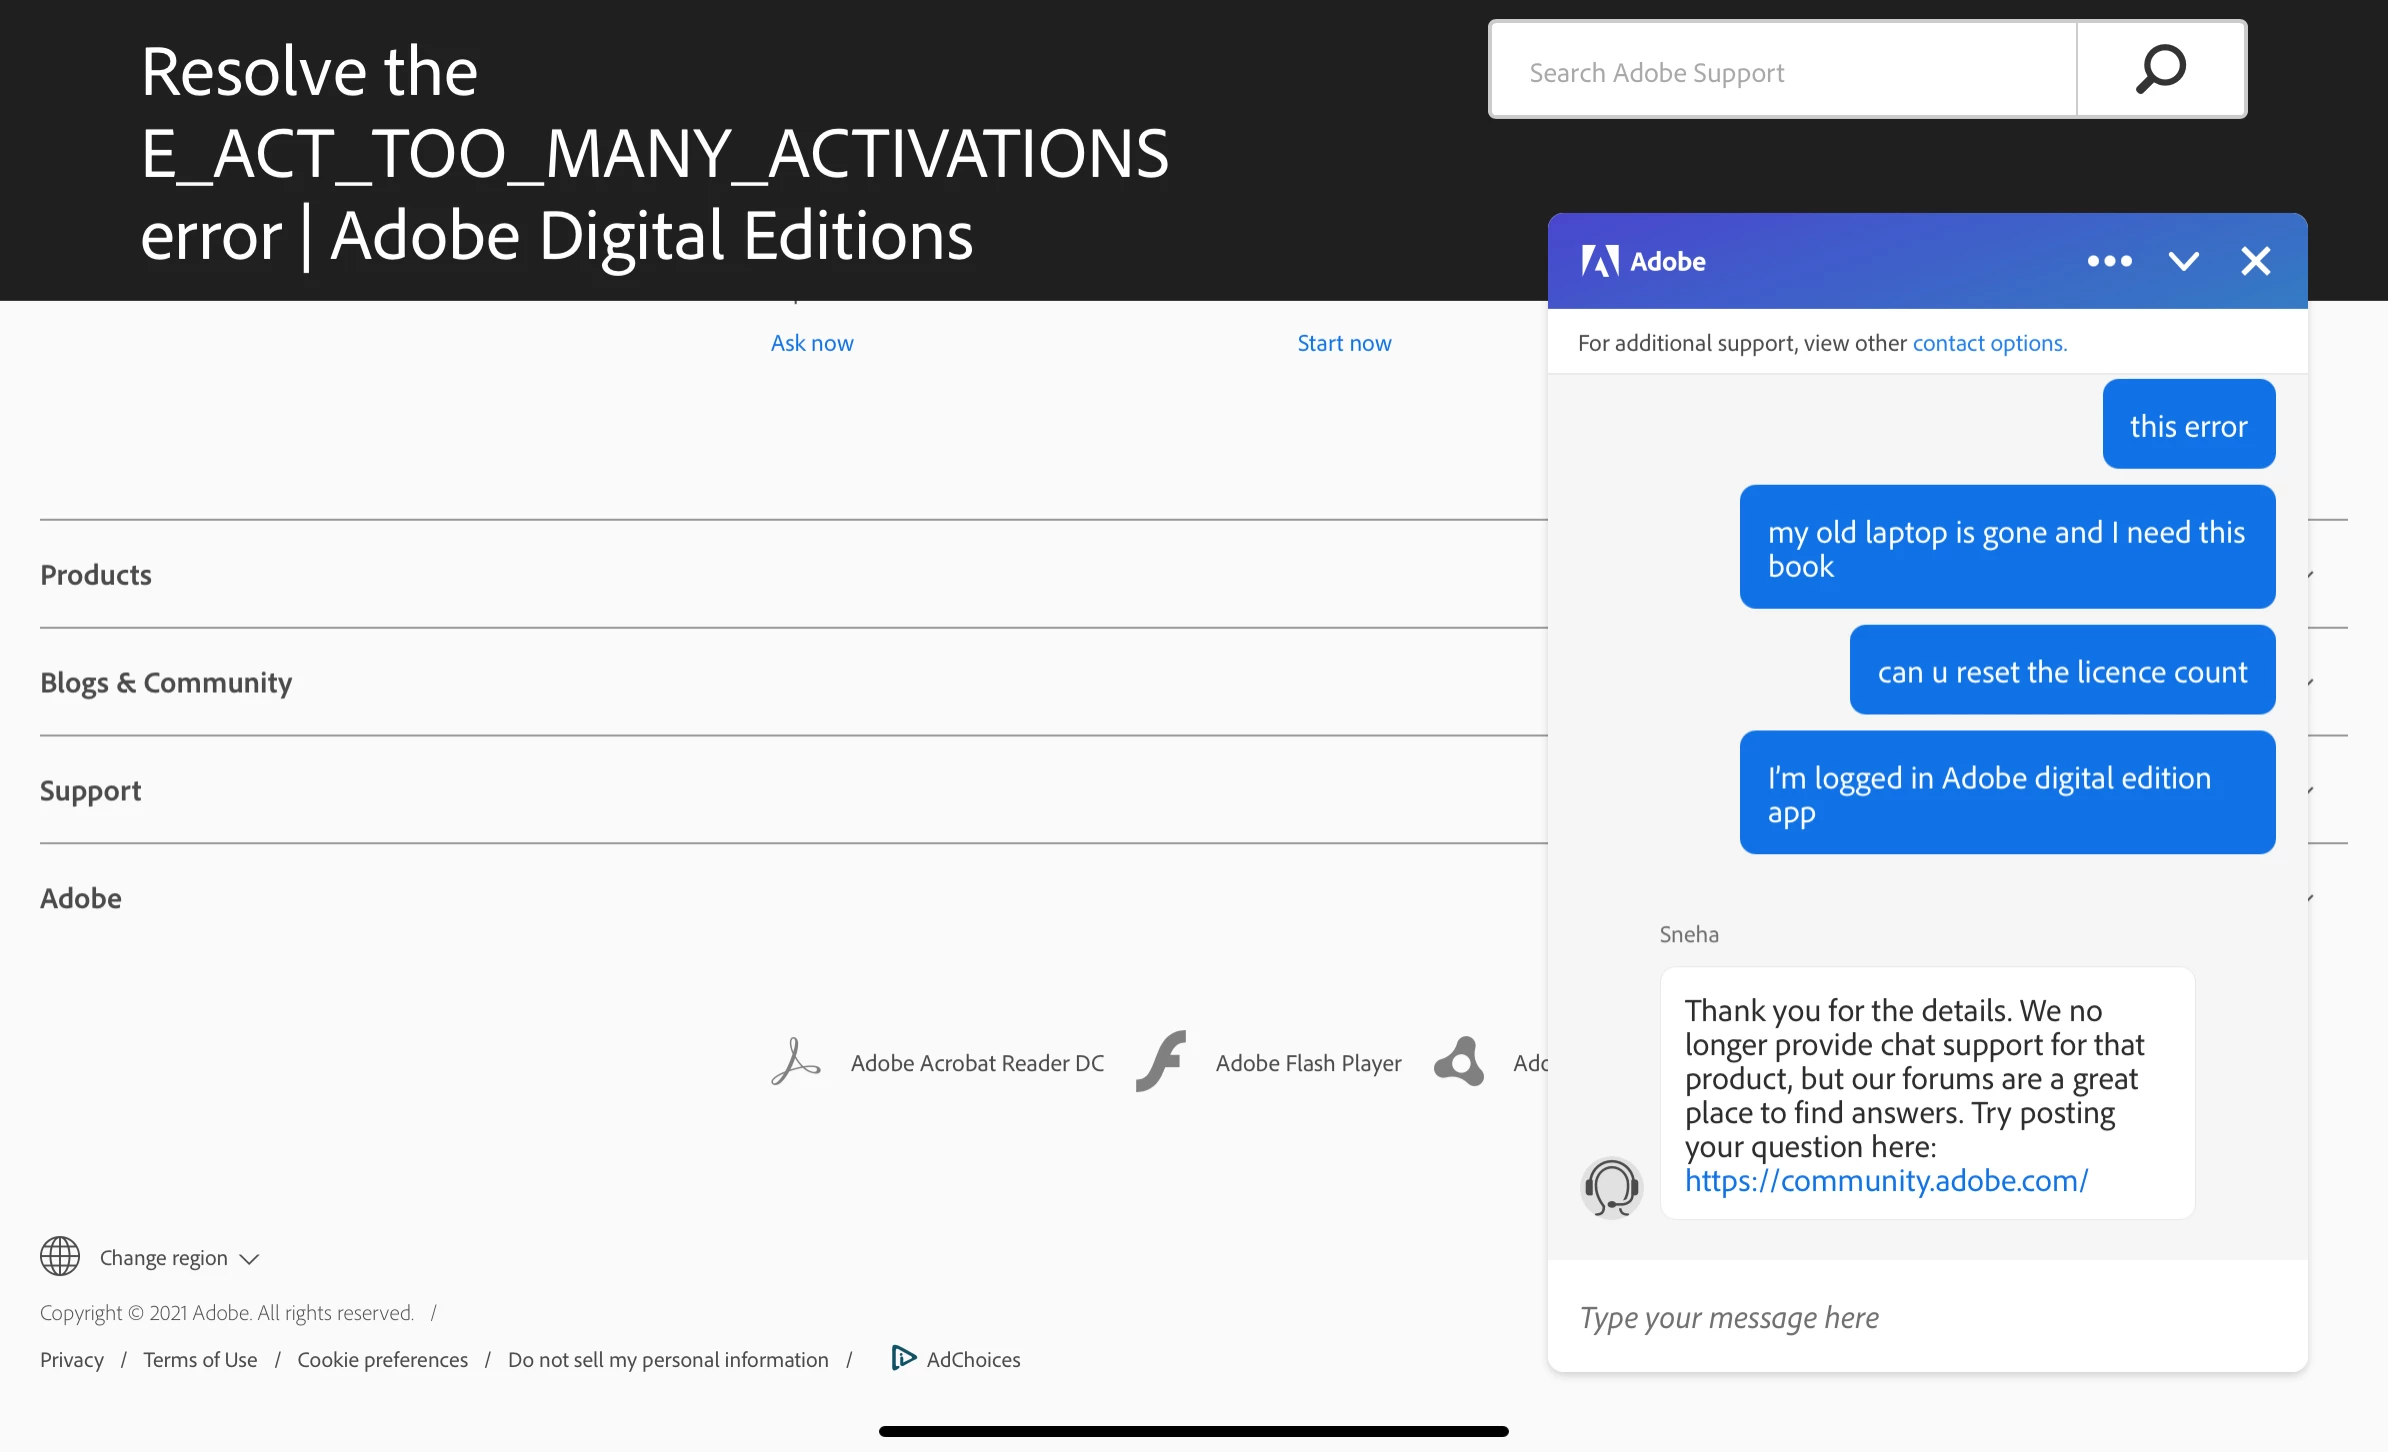This screenshot has width=2388, height=1452.
Task: Expand the Blogs & Community section
Action: pos(166,683)
